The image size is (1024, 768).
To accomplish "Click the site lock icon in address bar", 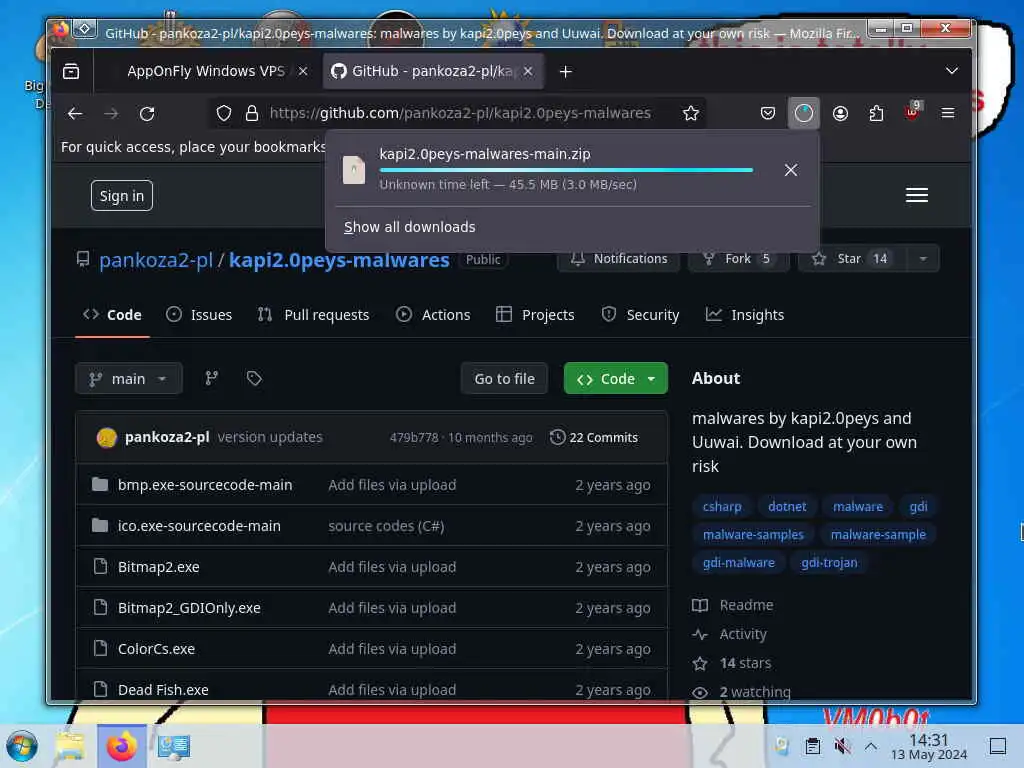I will pyautogui.click(x=252, y=114).
